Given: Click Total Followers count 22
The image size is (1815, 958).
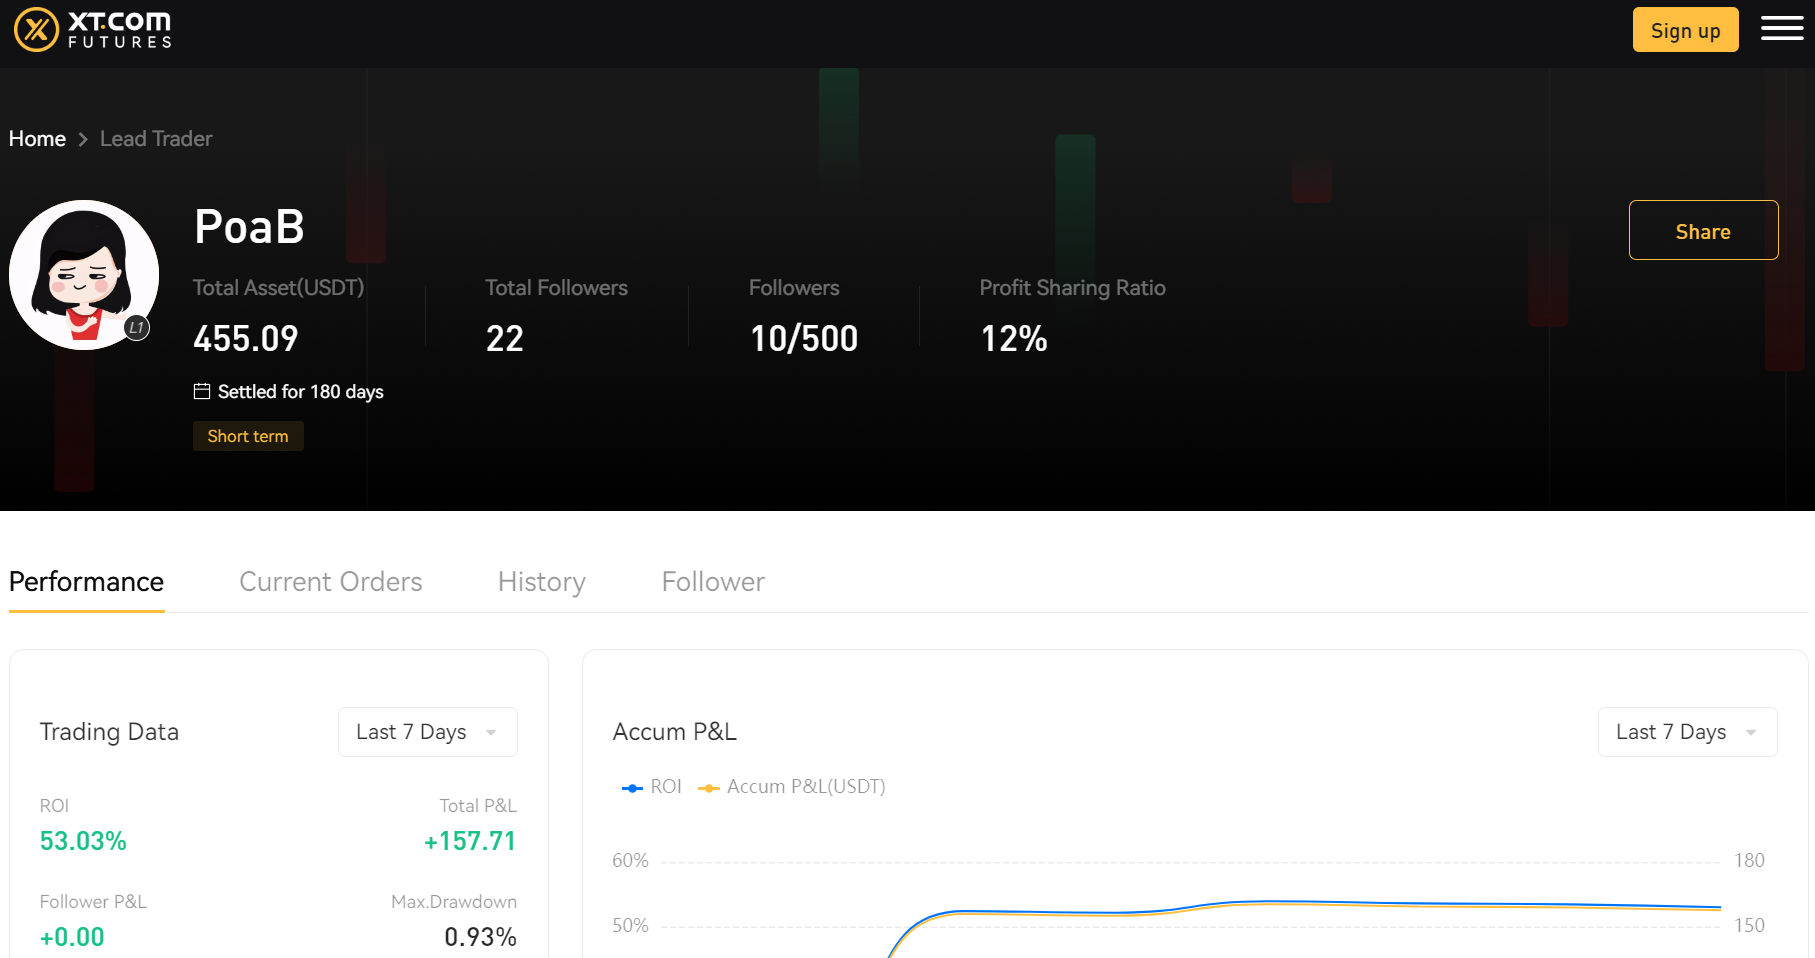Looking at the screenshot, I should pos(505,339).
